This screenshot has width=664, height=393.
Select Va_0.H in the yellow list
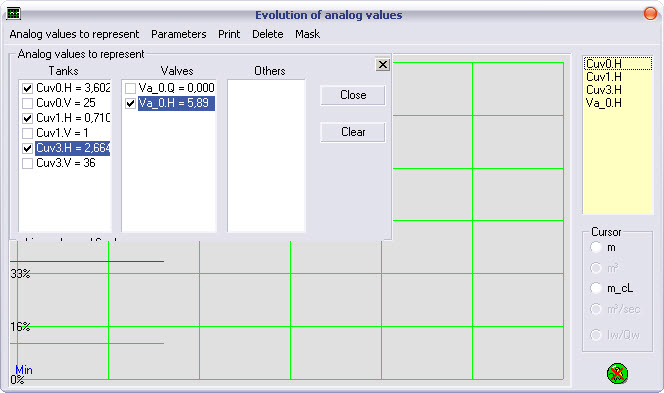(x=604, y=102)
